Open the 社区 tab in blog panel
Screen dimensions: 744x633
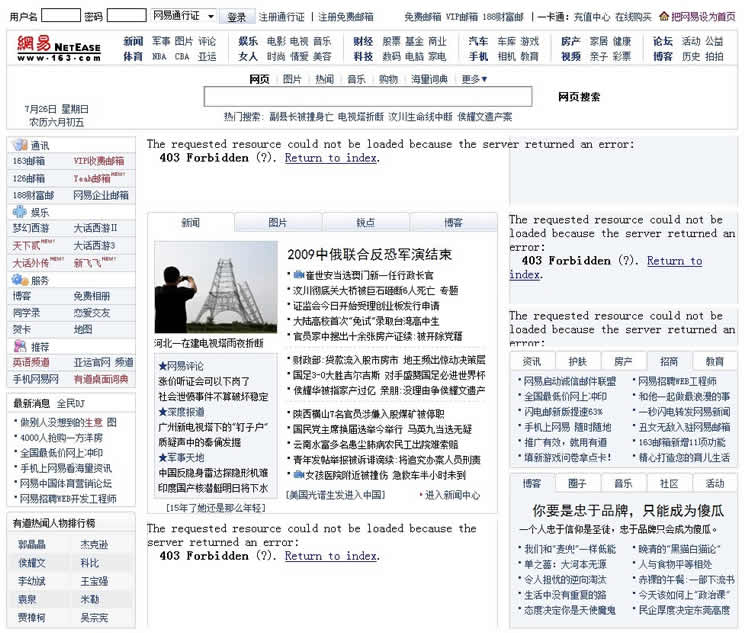(669, 484)
